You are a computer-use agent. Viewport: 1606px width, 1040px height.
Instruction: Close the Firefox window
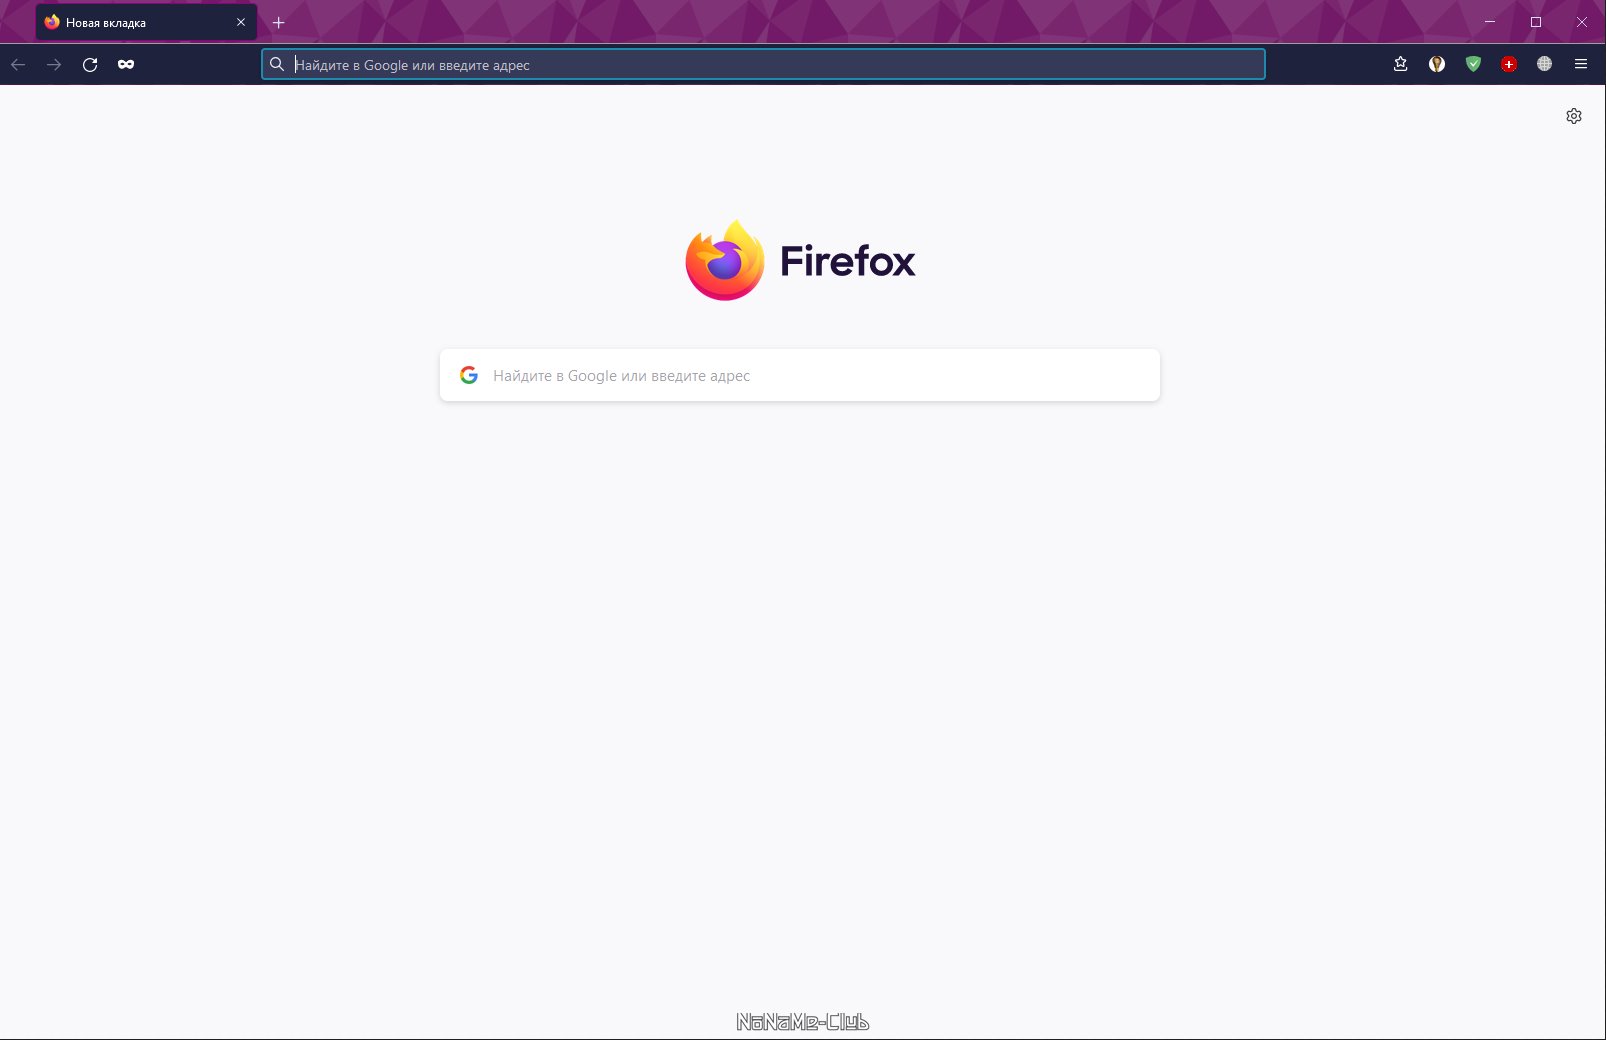[1582, 22]
